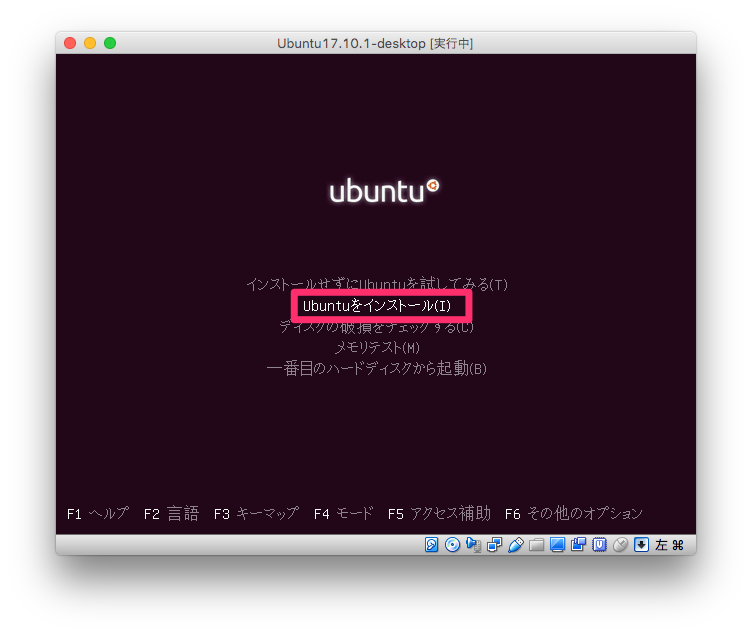Viewport: 752px width, 635px height.
Task: Click the display monitor status icon
Action: [557, 545]
